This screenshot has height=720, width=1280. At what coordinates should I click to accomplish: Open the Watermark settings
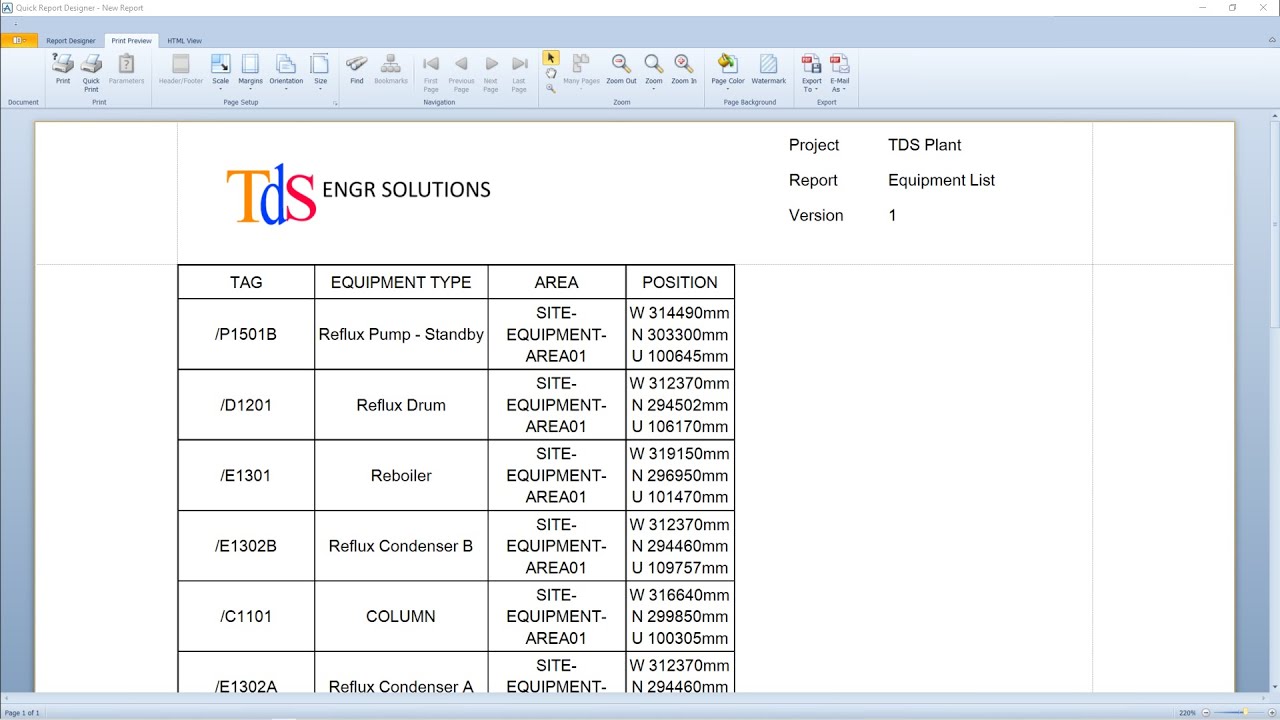[x=768, y=70]
